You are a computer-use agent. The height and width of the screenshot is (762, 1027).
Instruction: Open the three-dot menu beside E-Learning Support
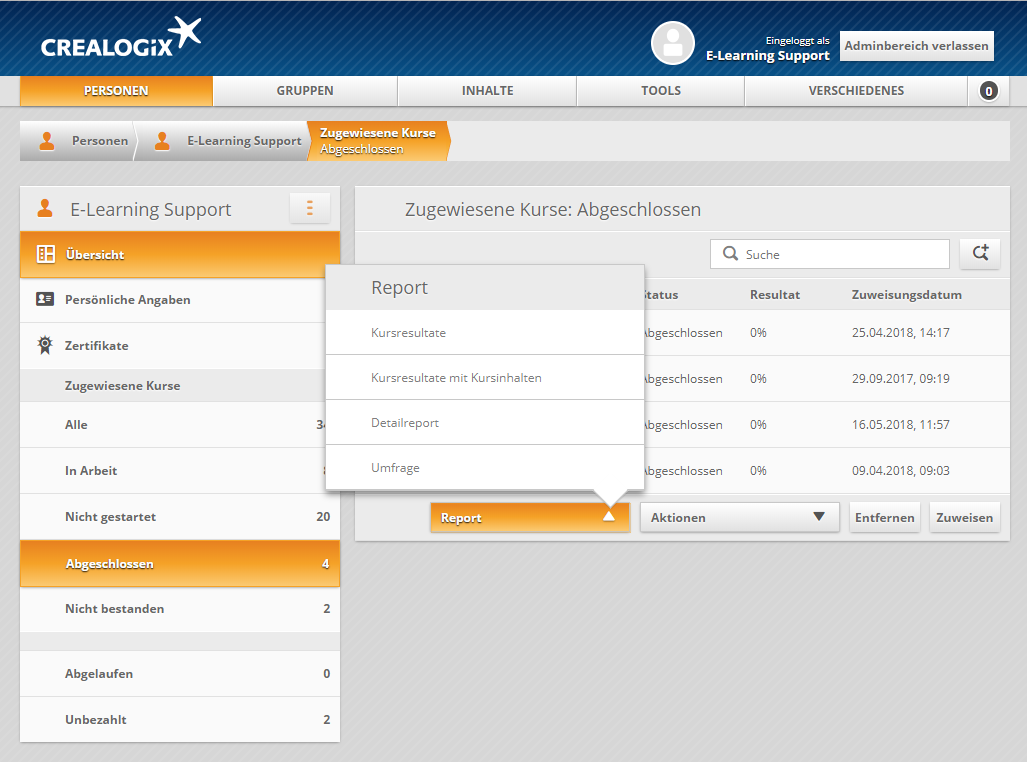coord(310,208)
